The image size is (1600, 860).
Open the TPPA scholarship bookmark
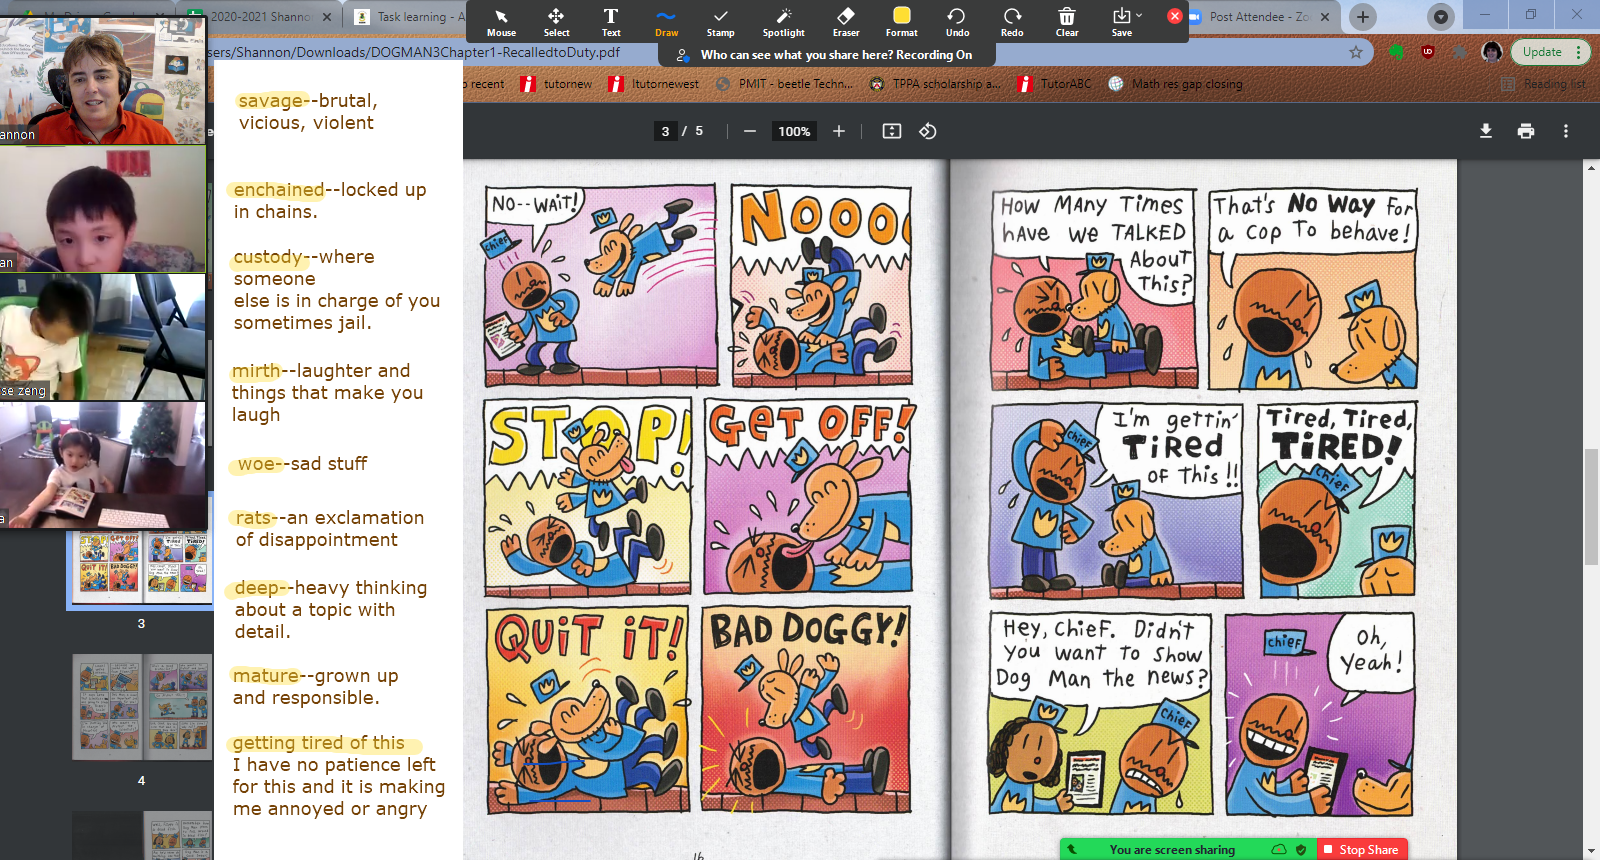[935, 84]
